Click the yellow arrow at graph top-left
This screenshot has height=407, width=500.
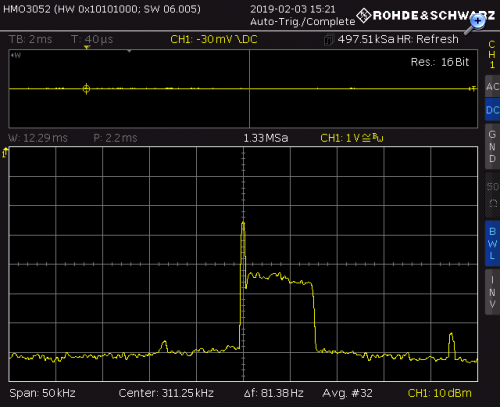coord(5,153)
